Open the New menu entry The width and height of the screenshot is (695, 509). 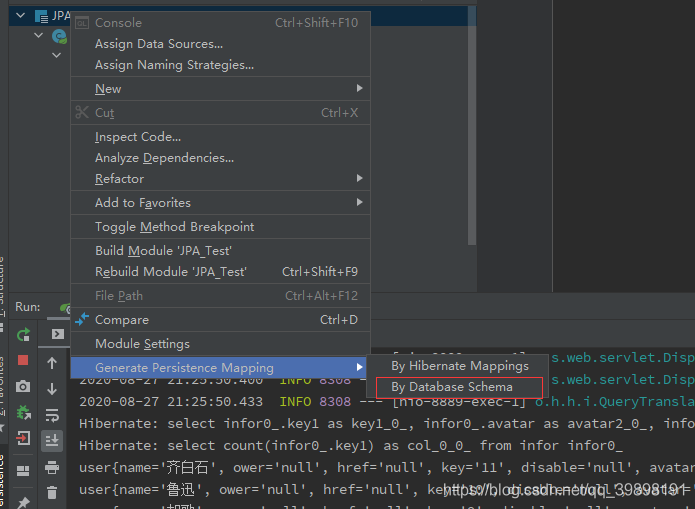[221, 89]
